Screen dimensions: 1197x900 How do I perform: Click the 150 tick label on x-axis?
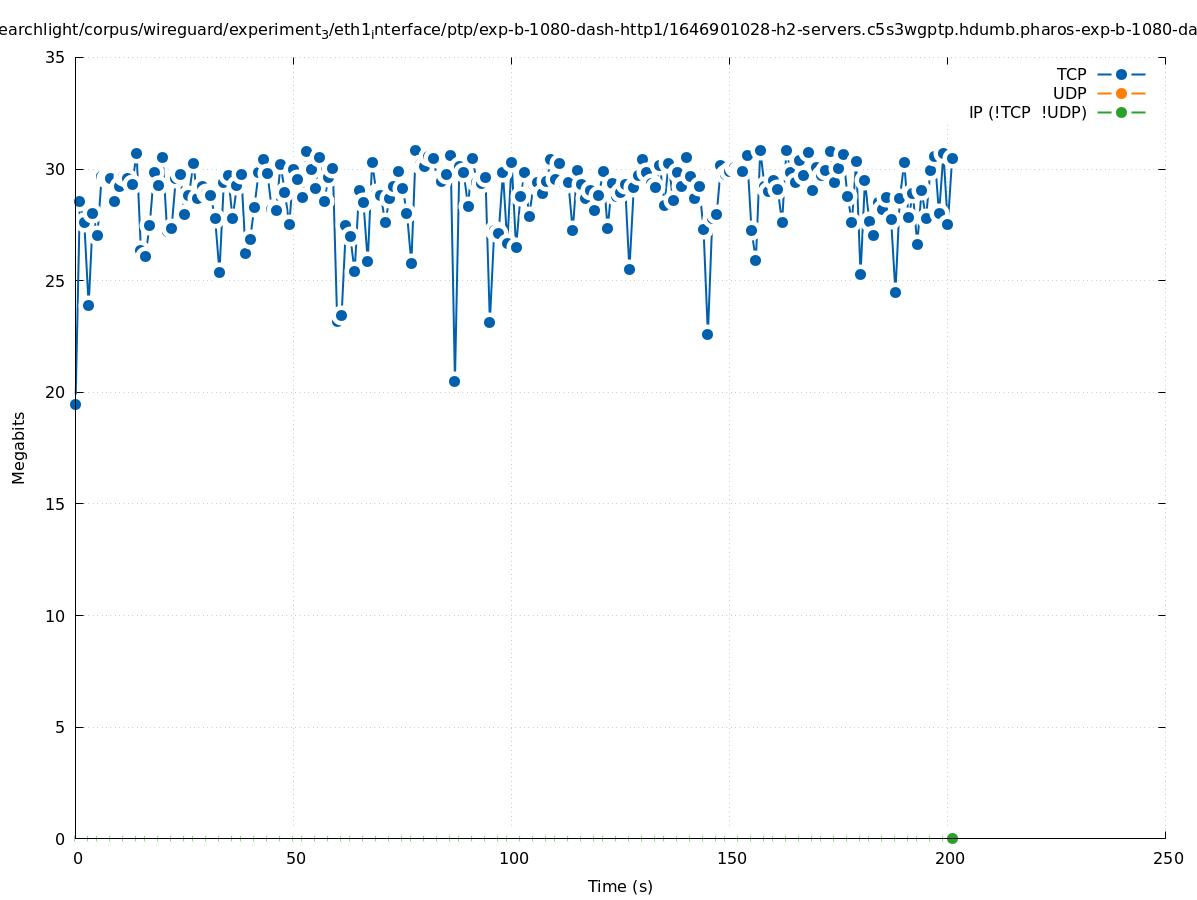click(731, 858)
